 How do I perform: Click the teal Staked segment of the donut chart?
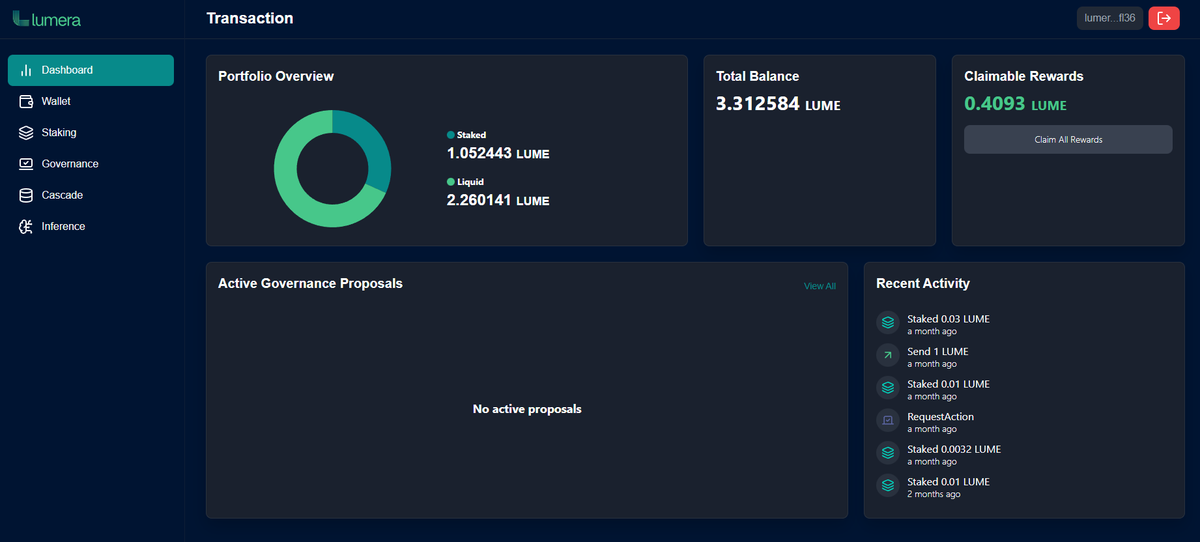[372, 143]
